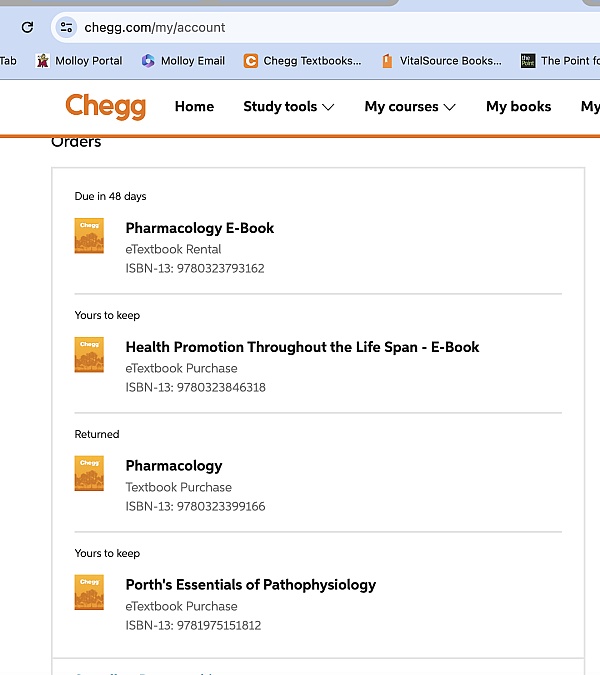Click the Molloy Portal bookmark icon
Screen dimensions: 600x675
pos(42,61)
